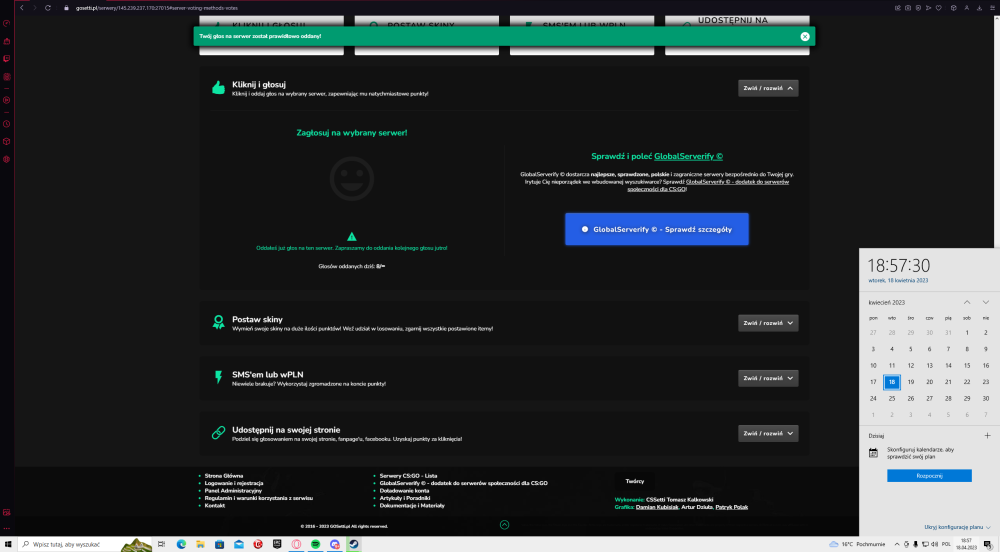Open the profile account icon in browser toolbar
Viewport: 1000px width, 552px height.
point(966,8)
